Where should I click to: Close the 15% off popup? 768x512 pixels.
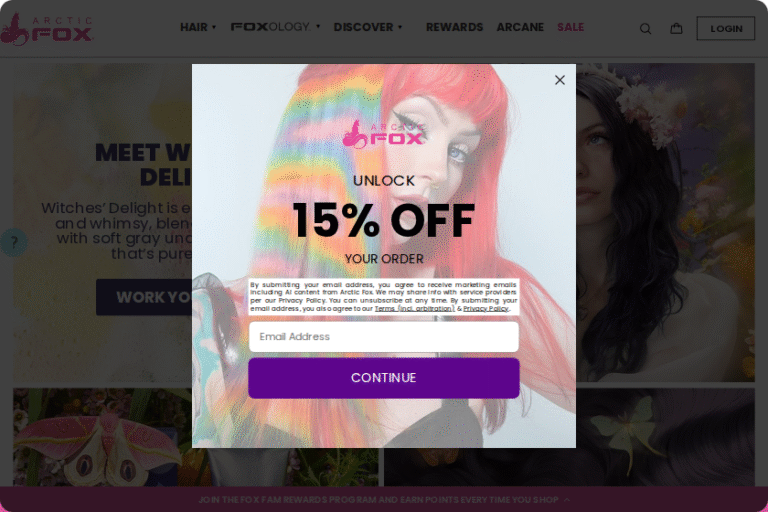(559, 80)
